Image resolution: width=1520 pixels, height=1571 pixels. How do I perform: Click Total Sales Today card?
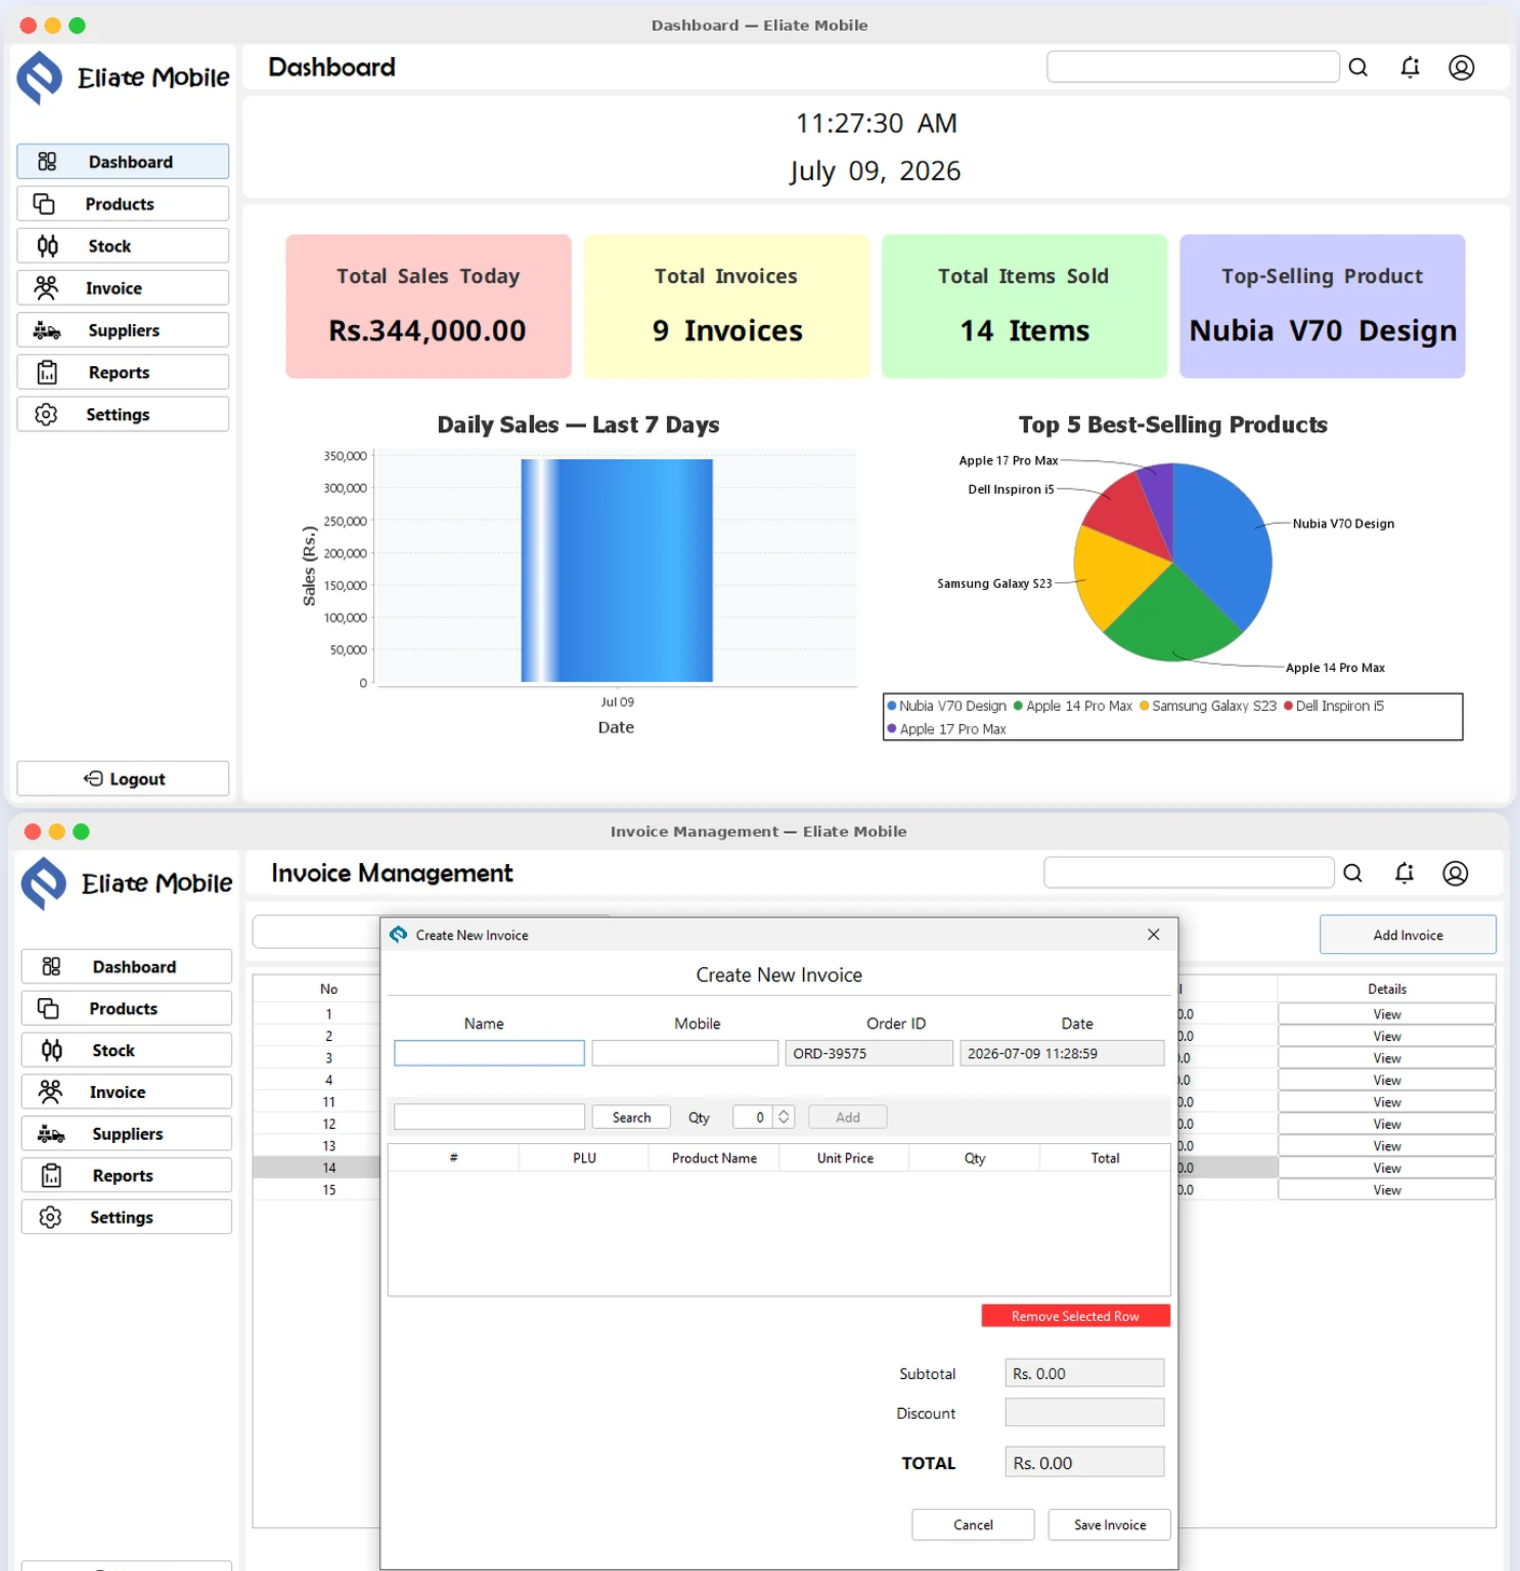[x=428, y=306]
